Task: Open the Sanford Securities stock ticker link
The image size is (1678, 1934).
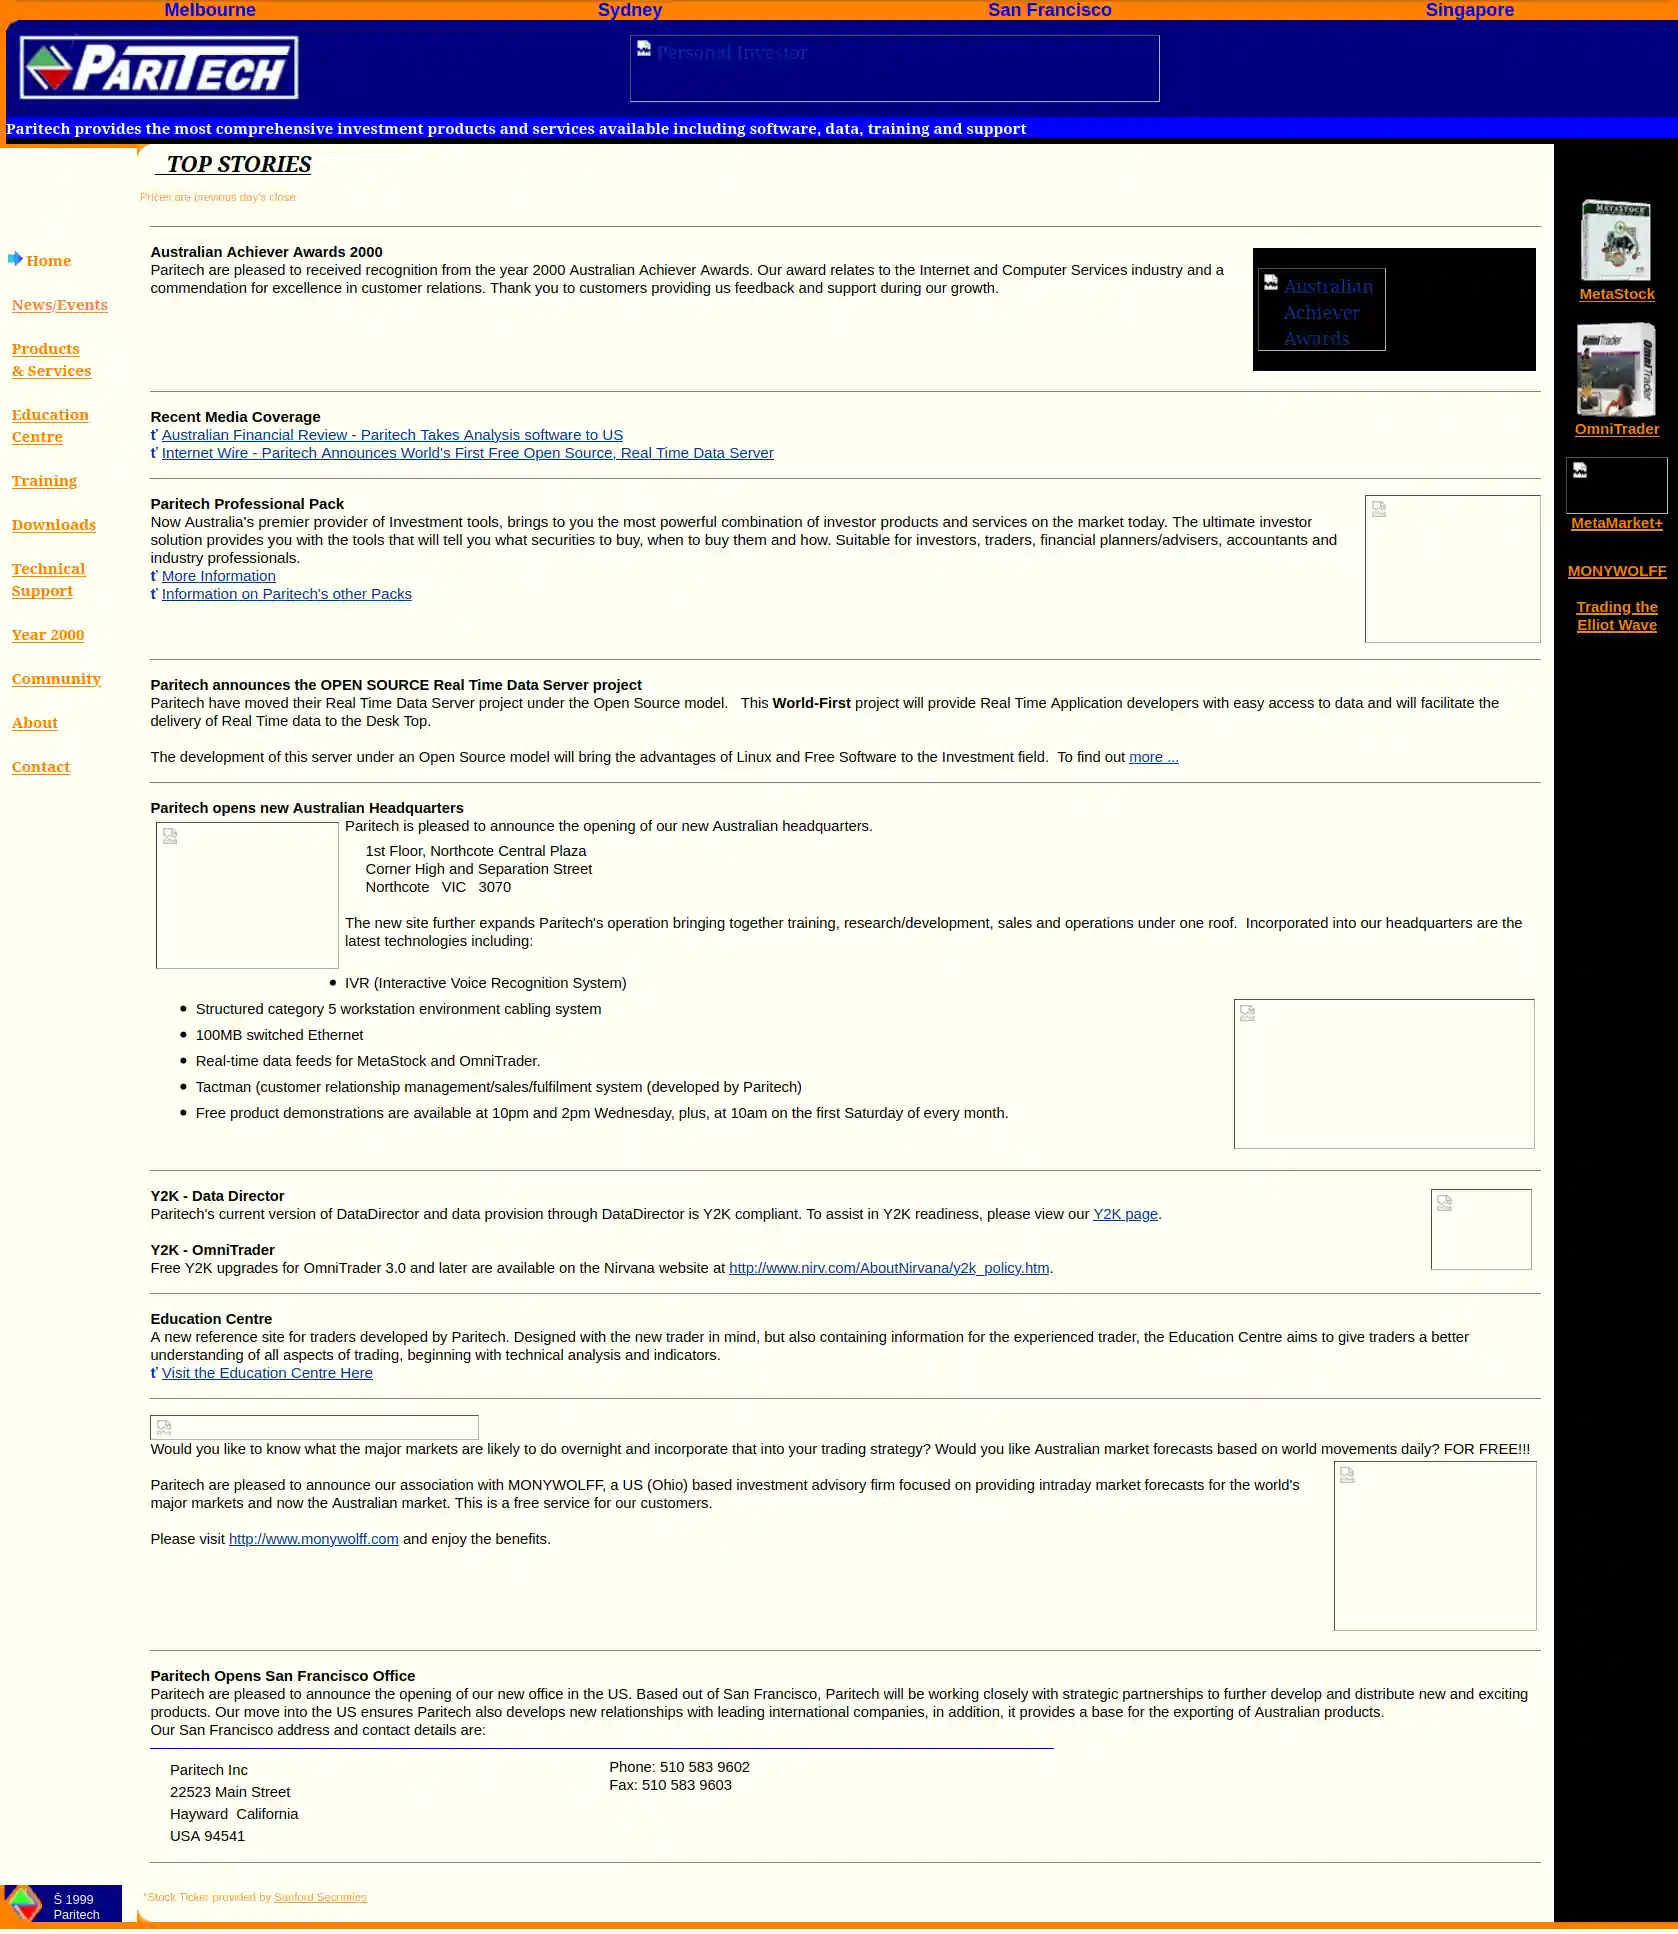Action: point(320,1897)
